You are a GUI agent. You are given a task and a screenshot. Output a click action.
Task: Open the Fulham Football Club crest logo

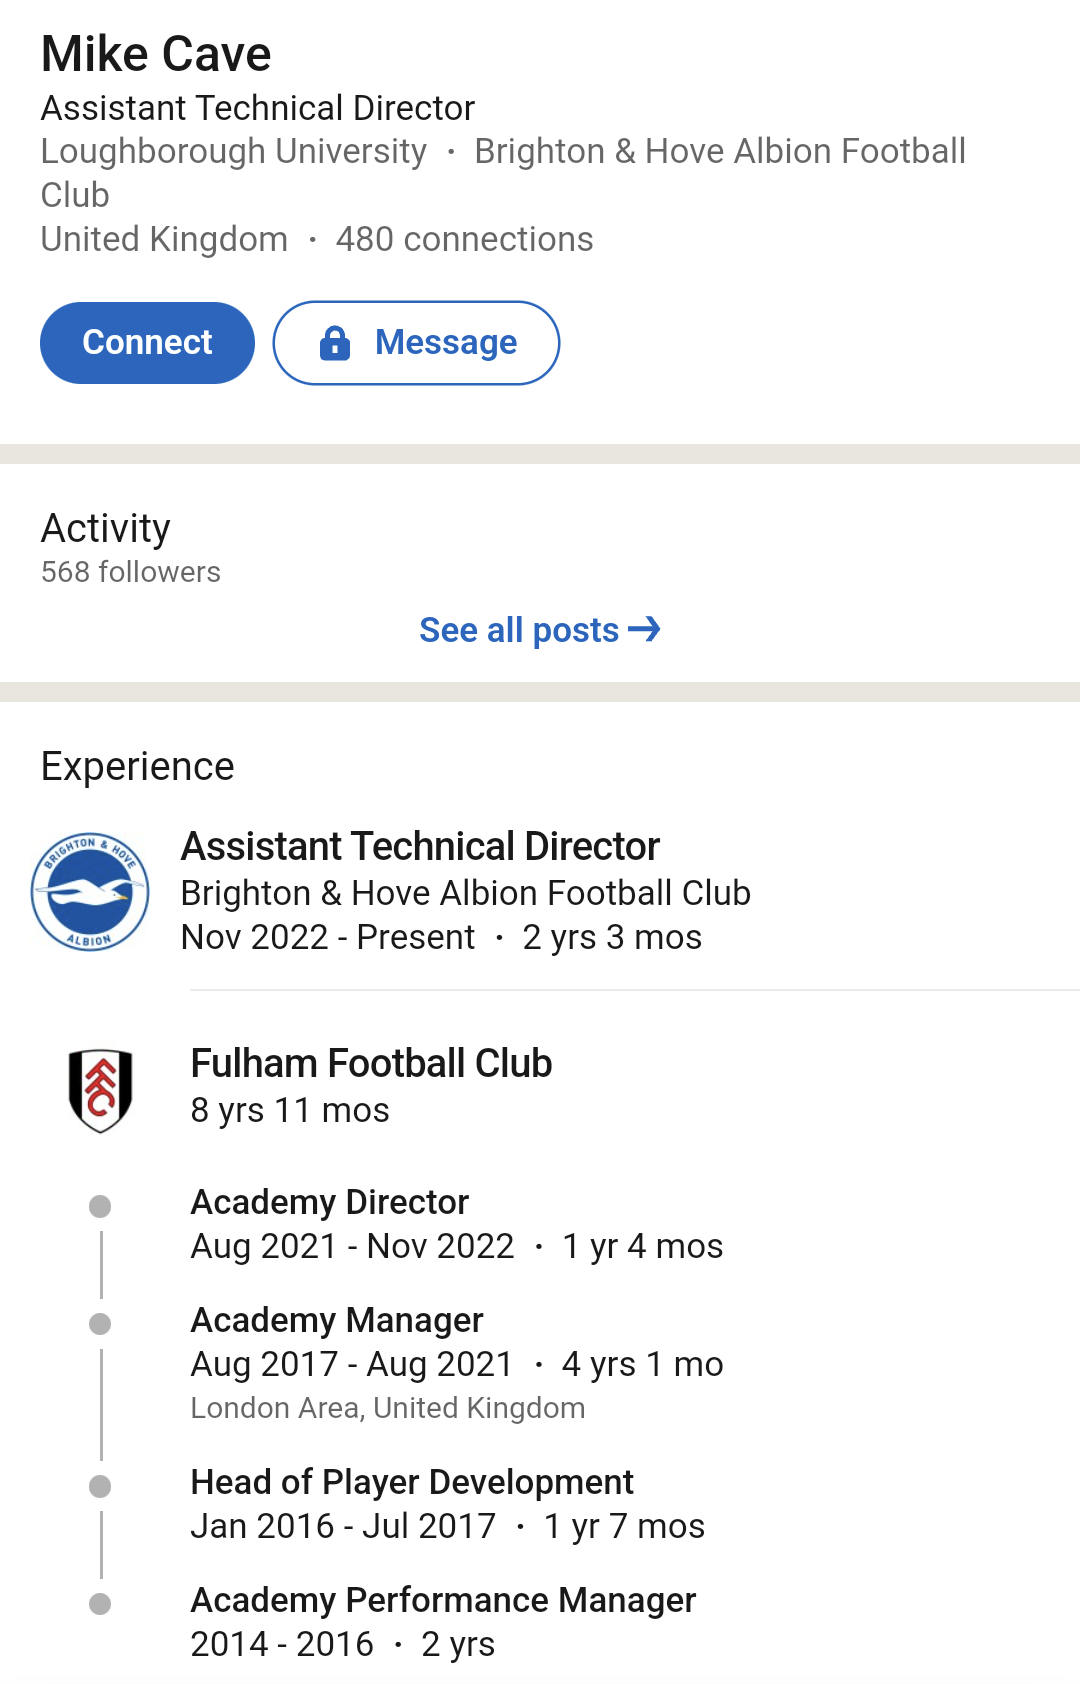[100, 1090]
